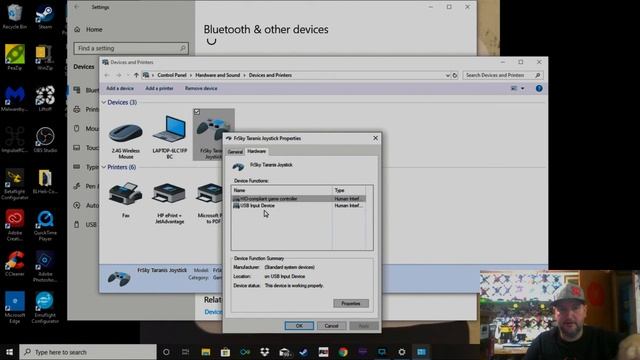
Task: Select USB Input Device row
Action: [298, 206]
